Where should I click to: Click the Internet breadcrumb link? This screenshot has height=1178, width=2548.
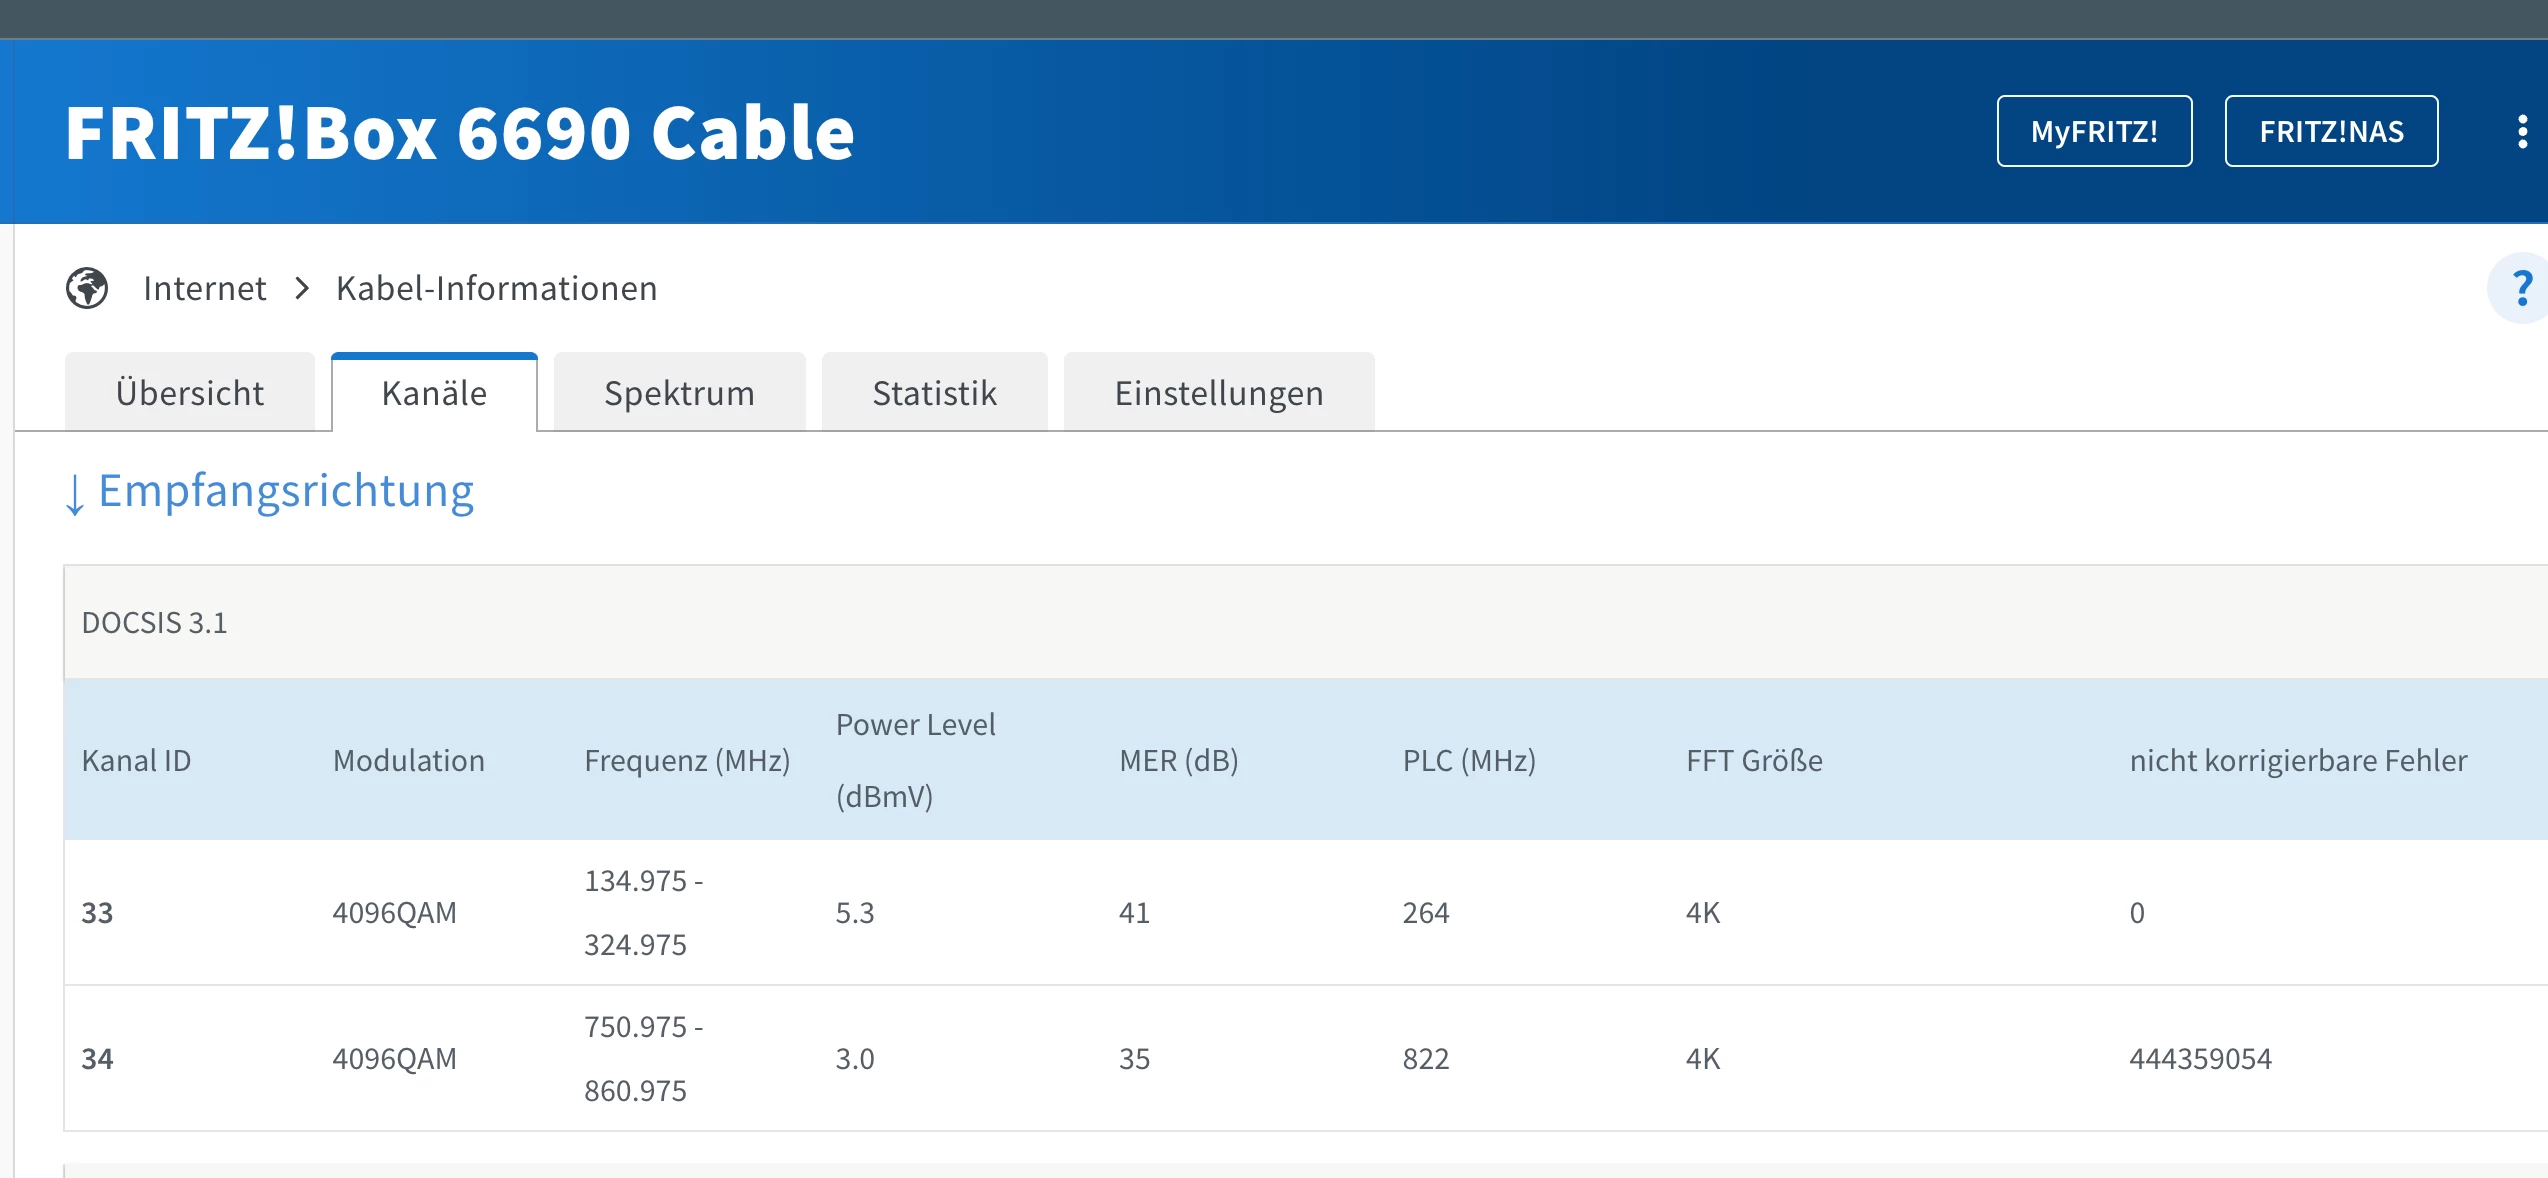click(x=205, y=288)
